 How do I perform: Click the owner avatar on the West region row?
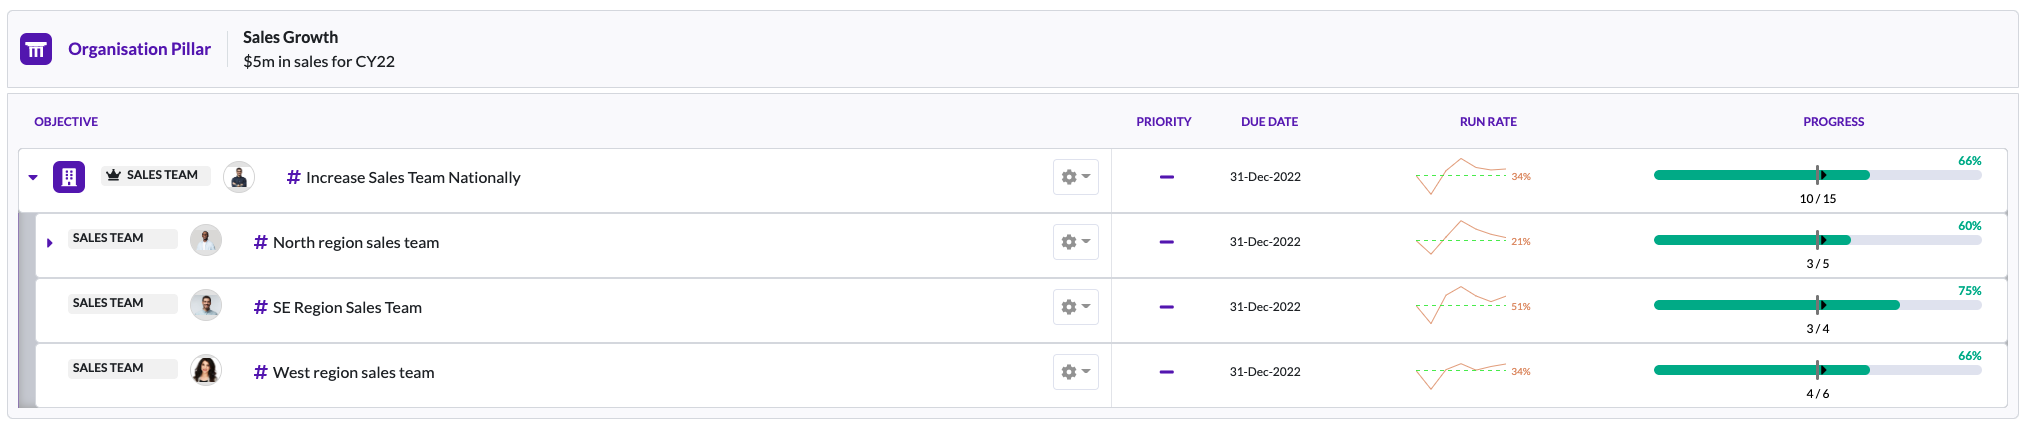(206, 370)
